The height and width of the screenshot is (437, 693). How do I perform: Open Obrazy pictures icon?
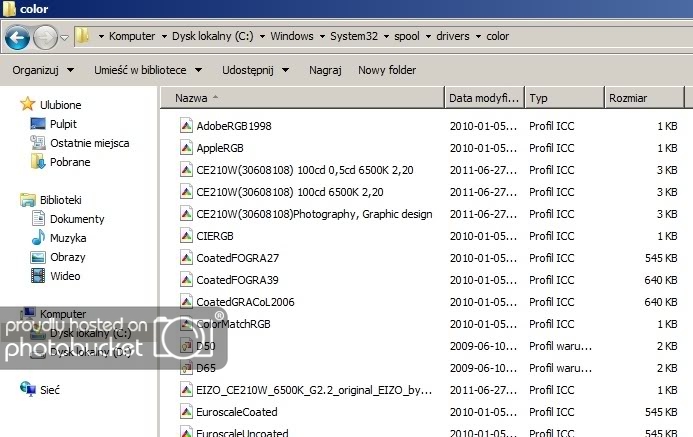38,257
